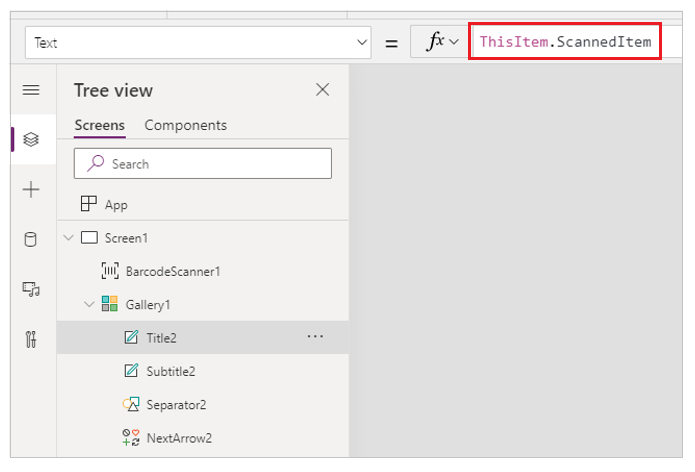
Task: Select NextArrow2 in the tree
Action: [x=203, y=438]
